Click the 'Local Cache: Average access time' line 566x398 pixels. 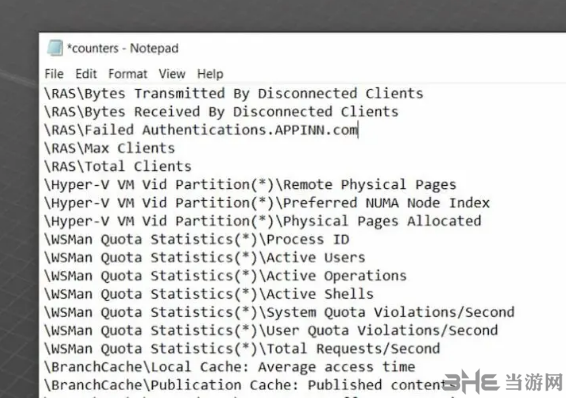(230, 367)
